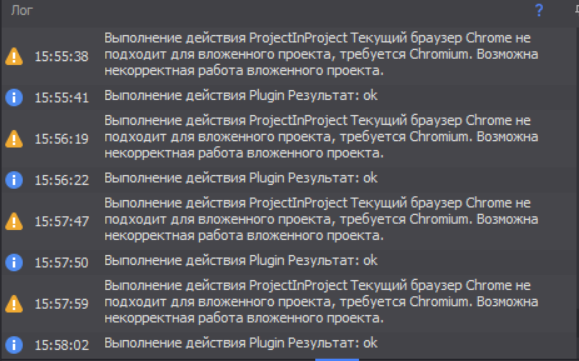Image resolution: width=579 pixels, height=361 pixels.
Task: Click the warning icon at 15:56:19
Action: click(14, 139)
